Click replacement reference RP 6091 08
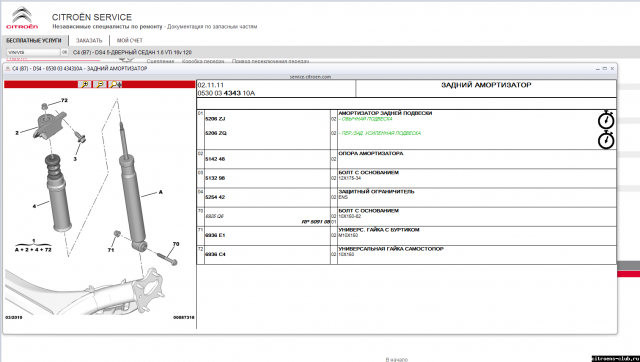This screenshot has height=362, width=640. (x=316, y=222)
